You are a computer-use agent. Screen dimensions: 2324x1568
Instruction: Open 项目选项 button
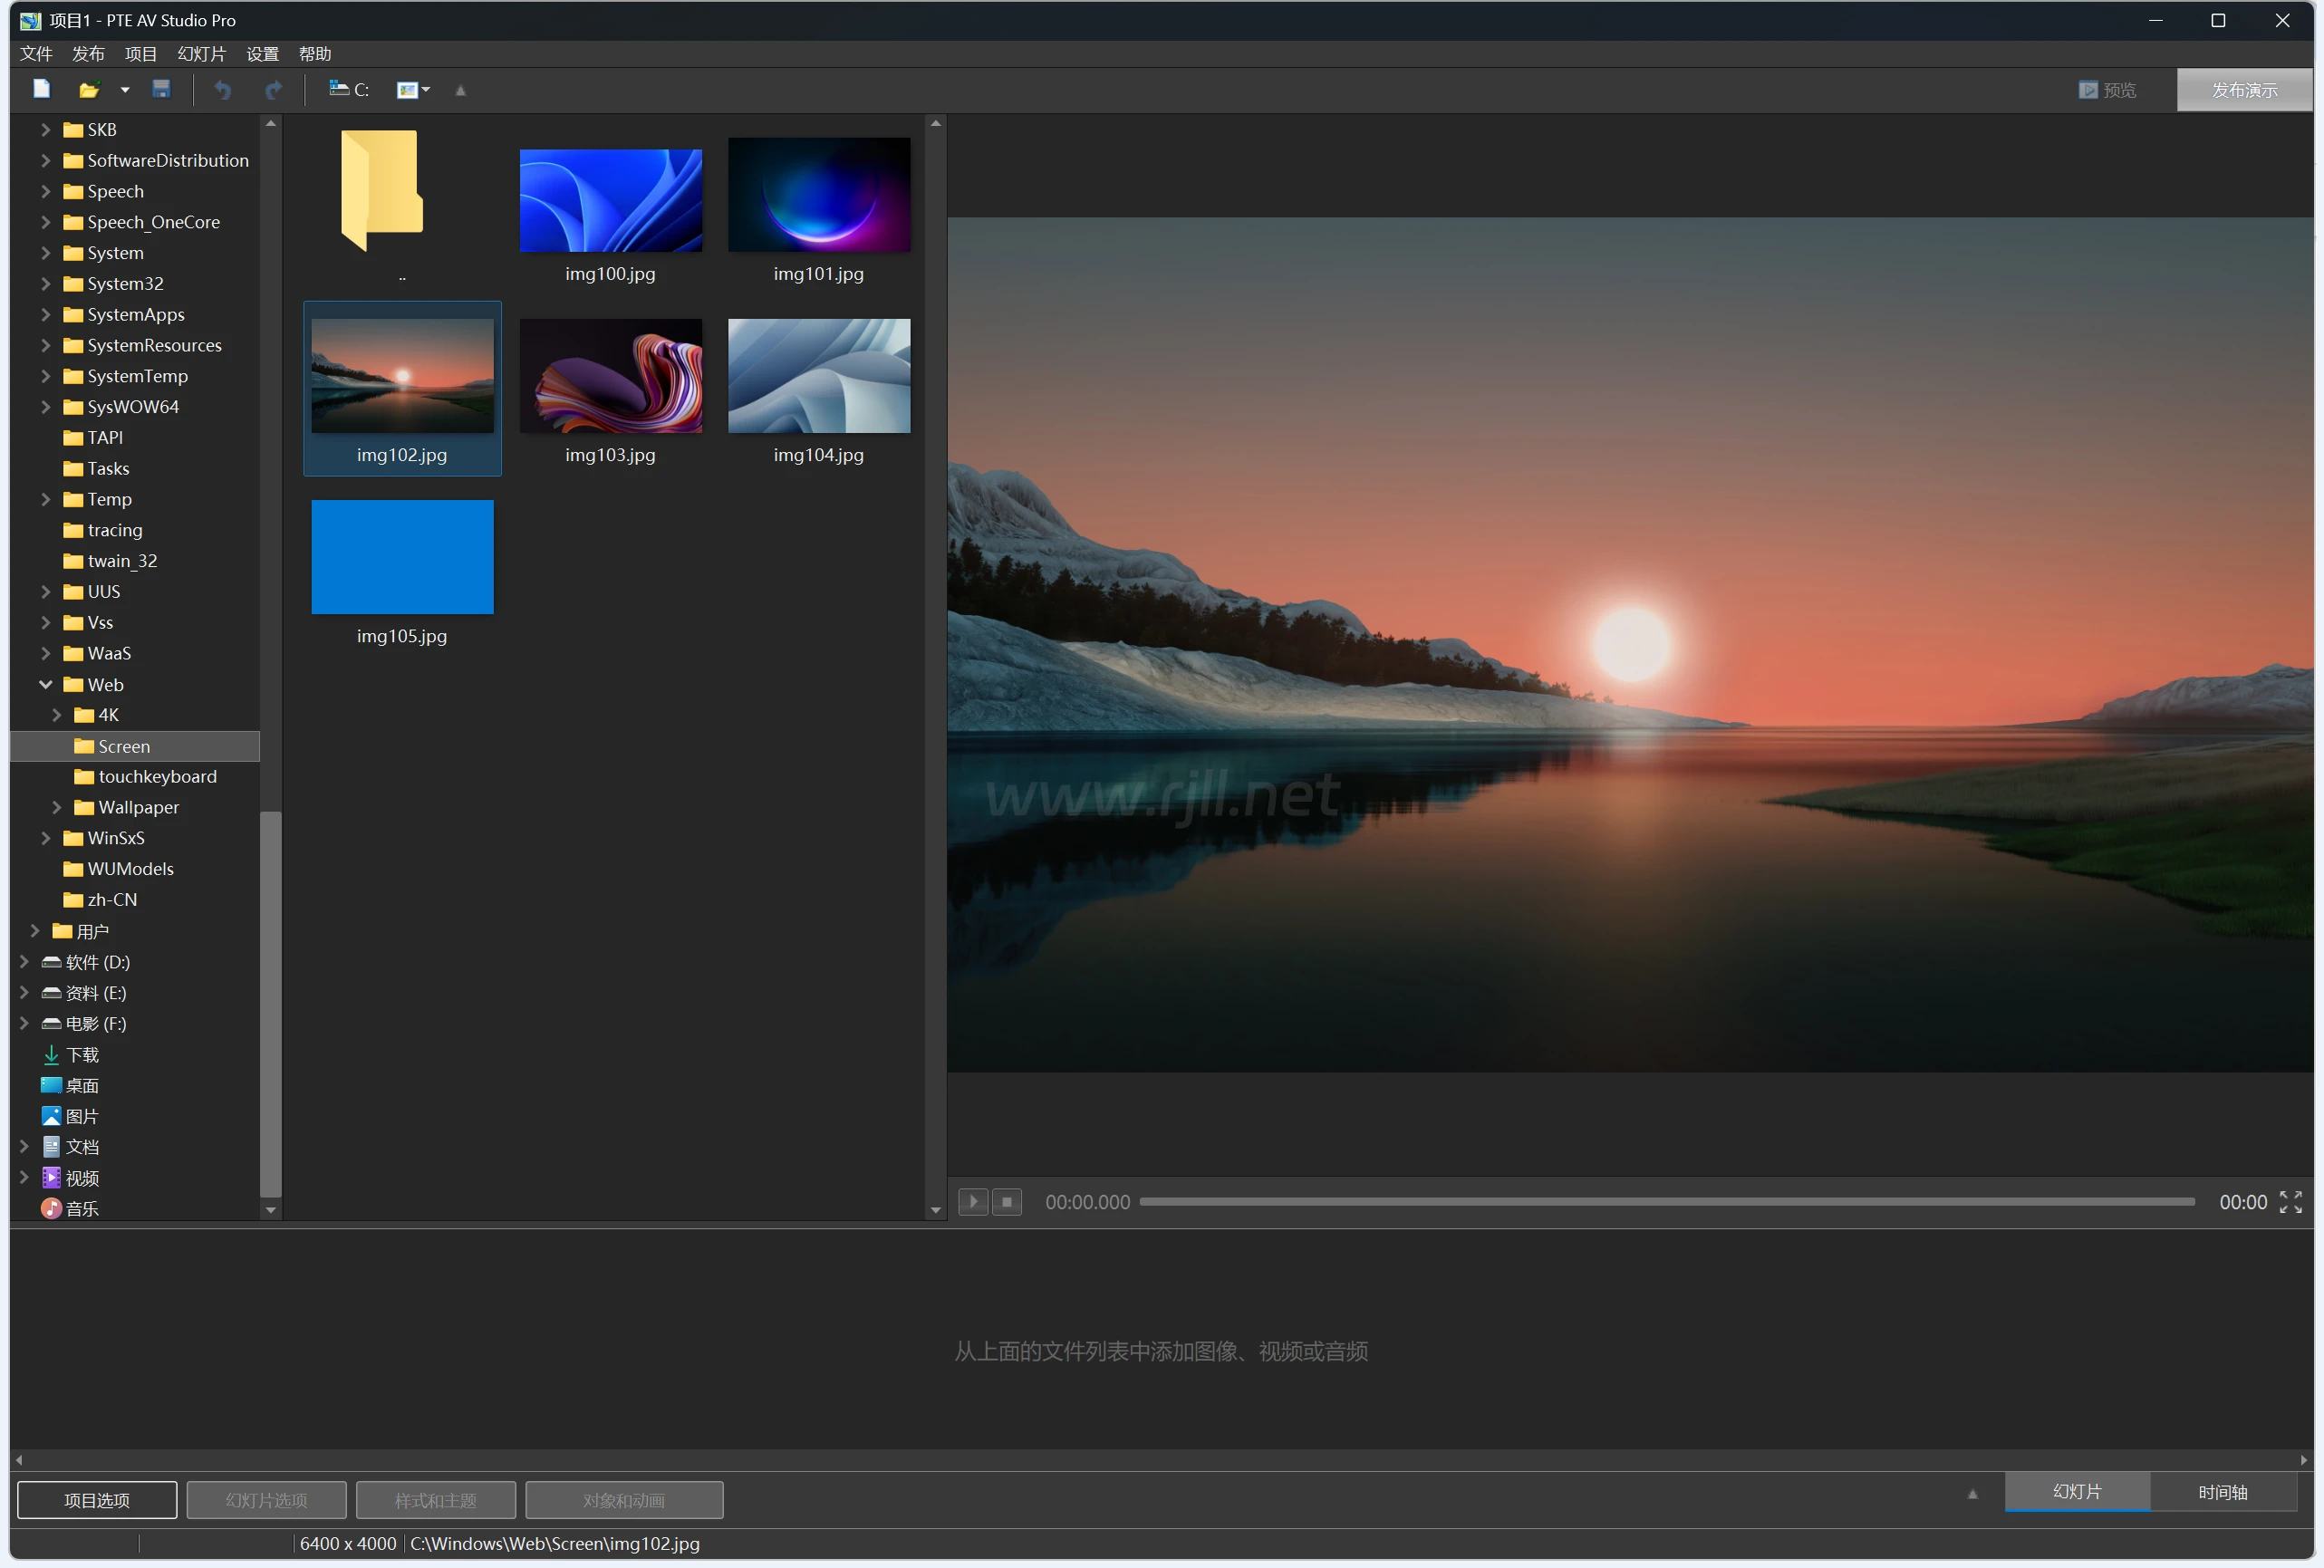[x=97, y=1499]
